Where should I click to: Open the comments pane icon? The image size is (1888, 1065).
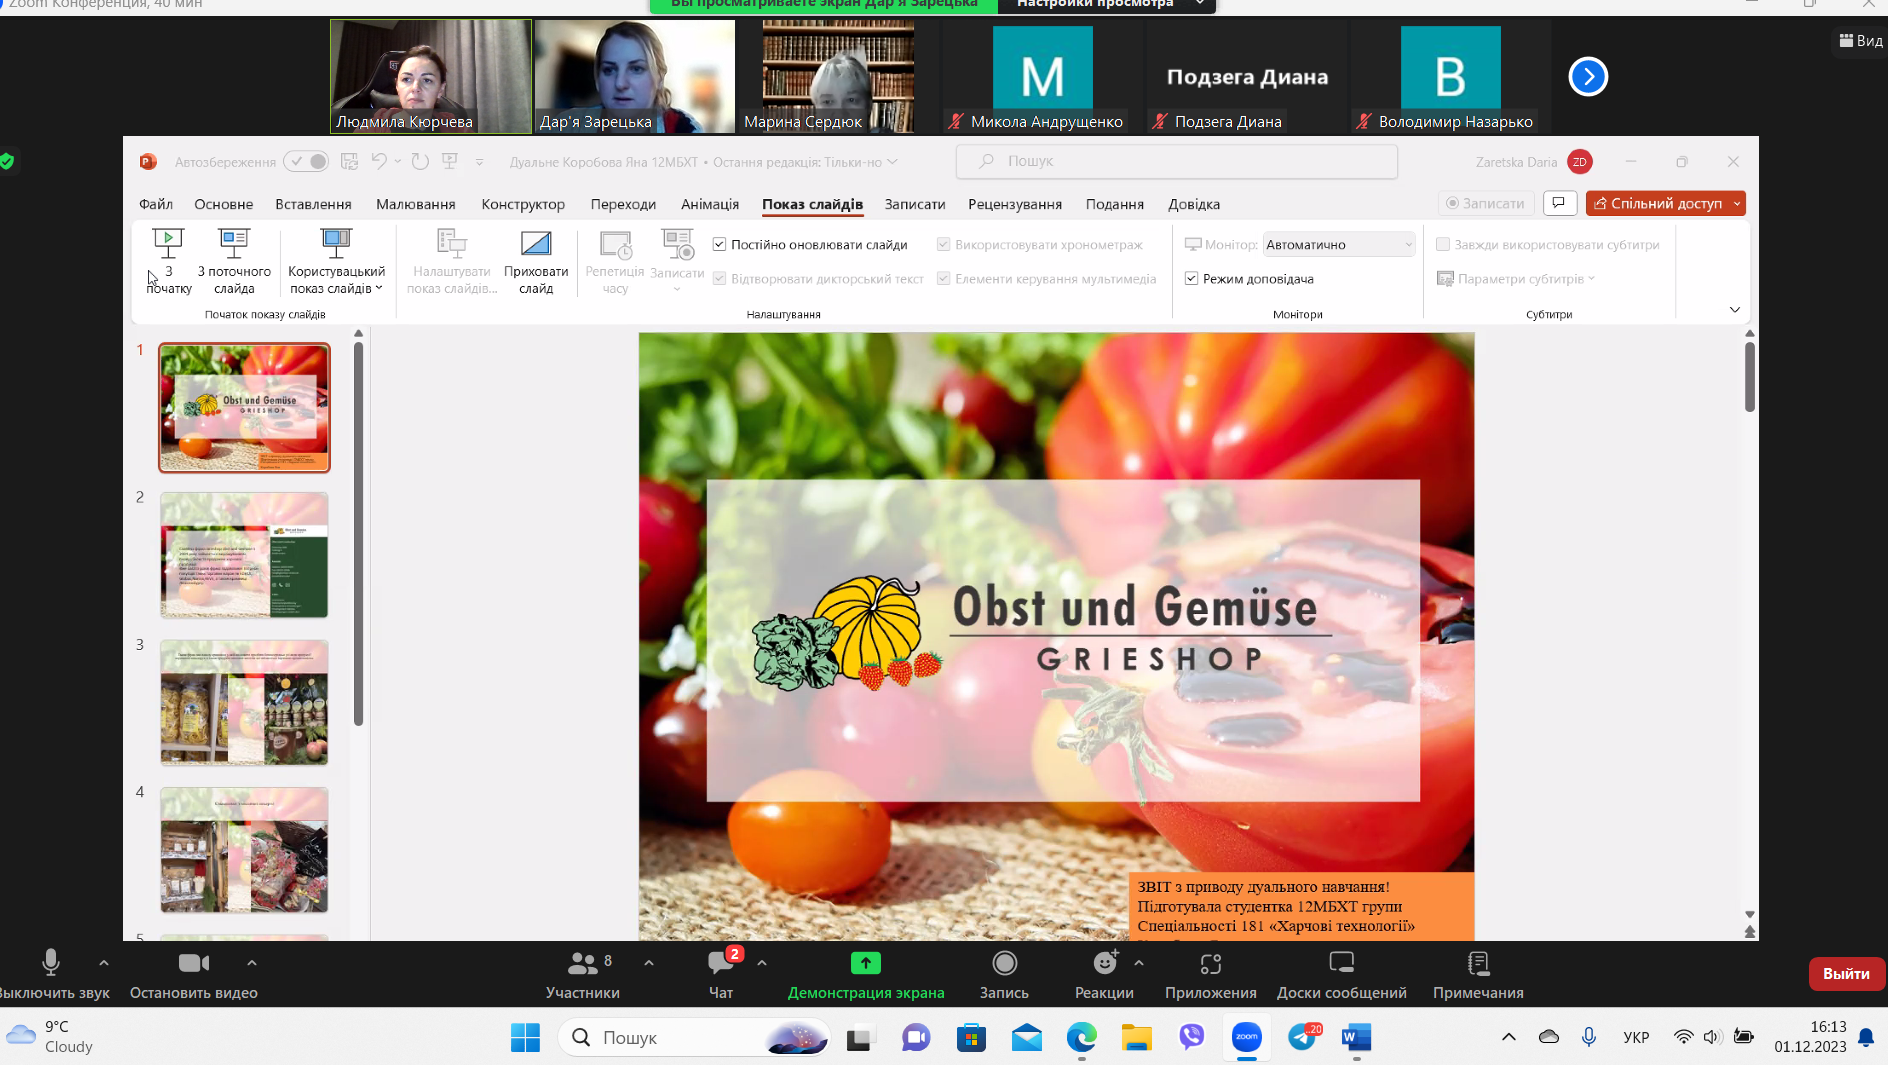pyautogui.click(x=1559, y=203)
